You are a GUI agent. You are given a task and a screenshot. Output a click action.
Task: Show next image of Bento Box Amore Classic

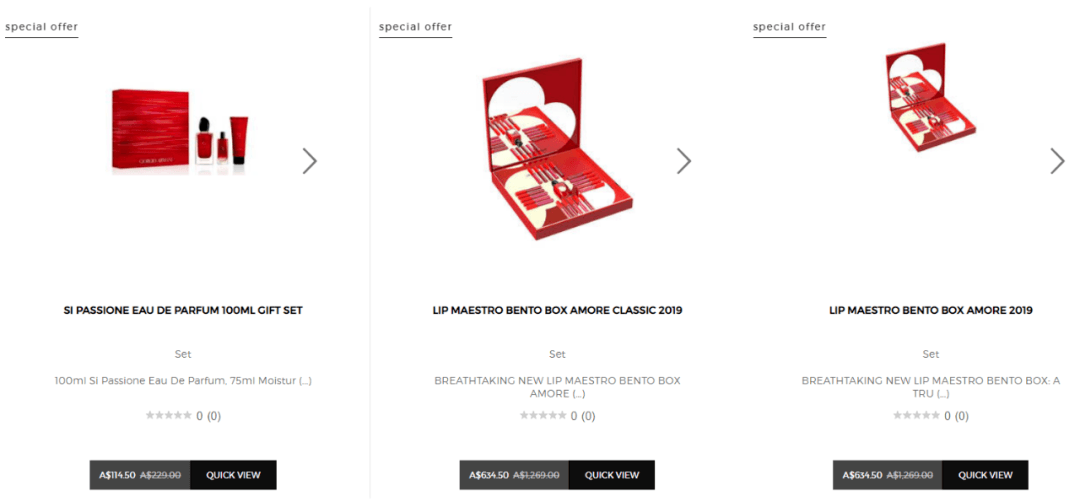(x=683, y=161)
